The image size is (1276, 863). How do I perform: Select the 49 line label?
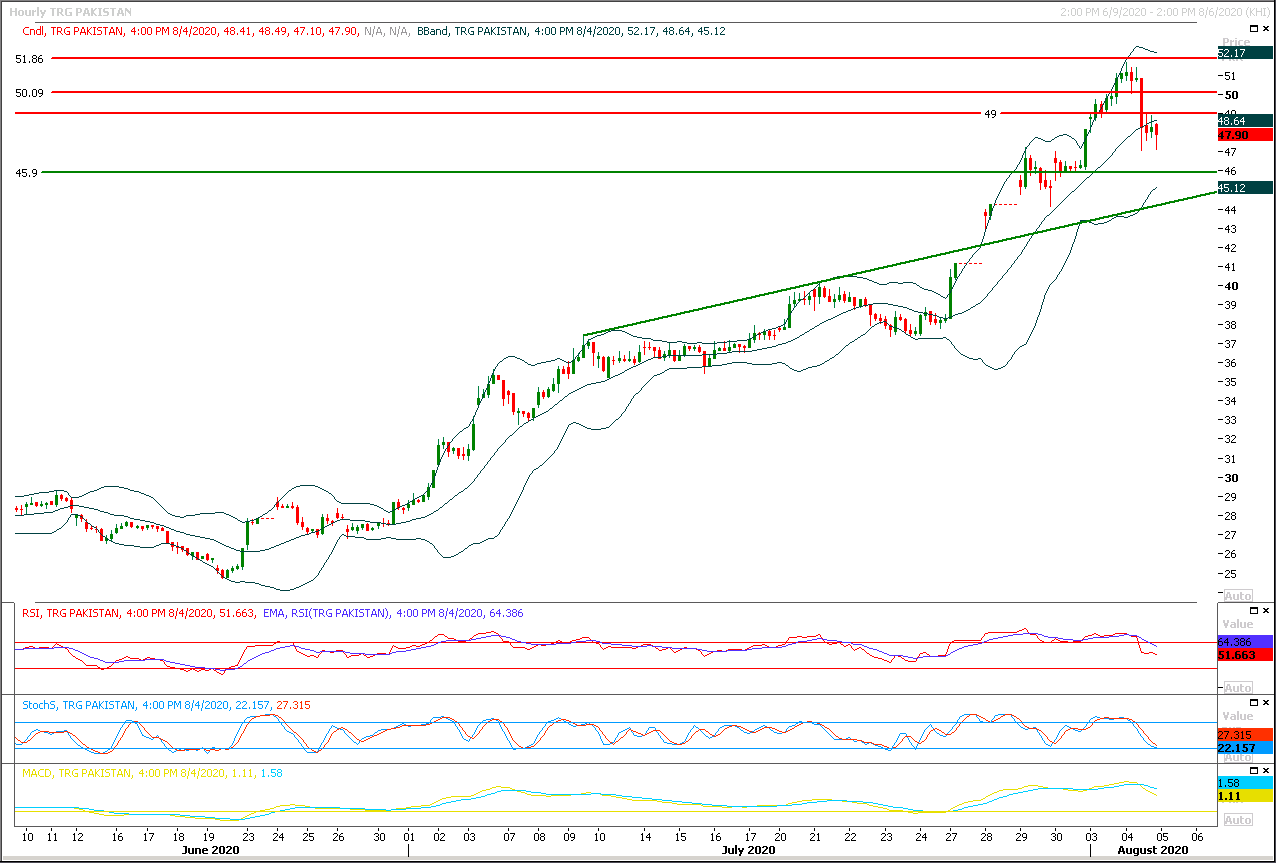click(990, 114)
